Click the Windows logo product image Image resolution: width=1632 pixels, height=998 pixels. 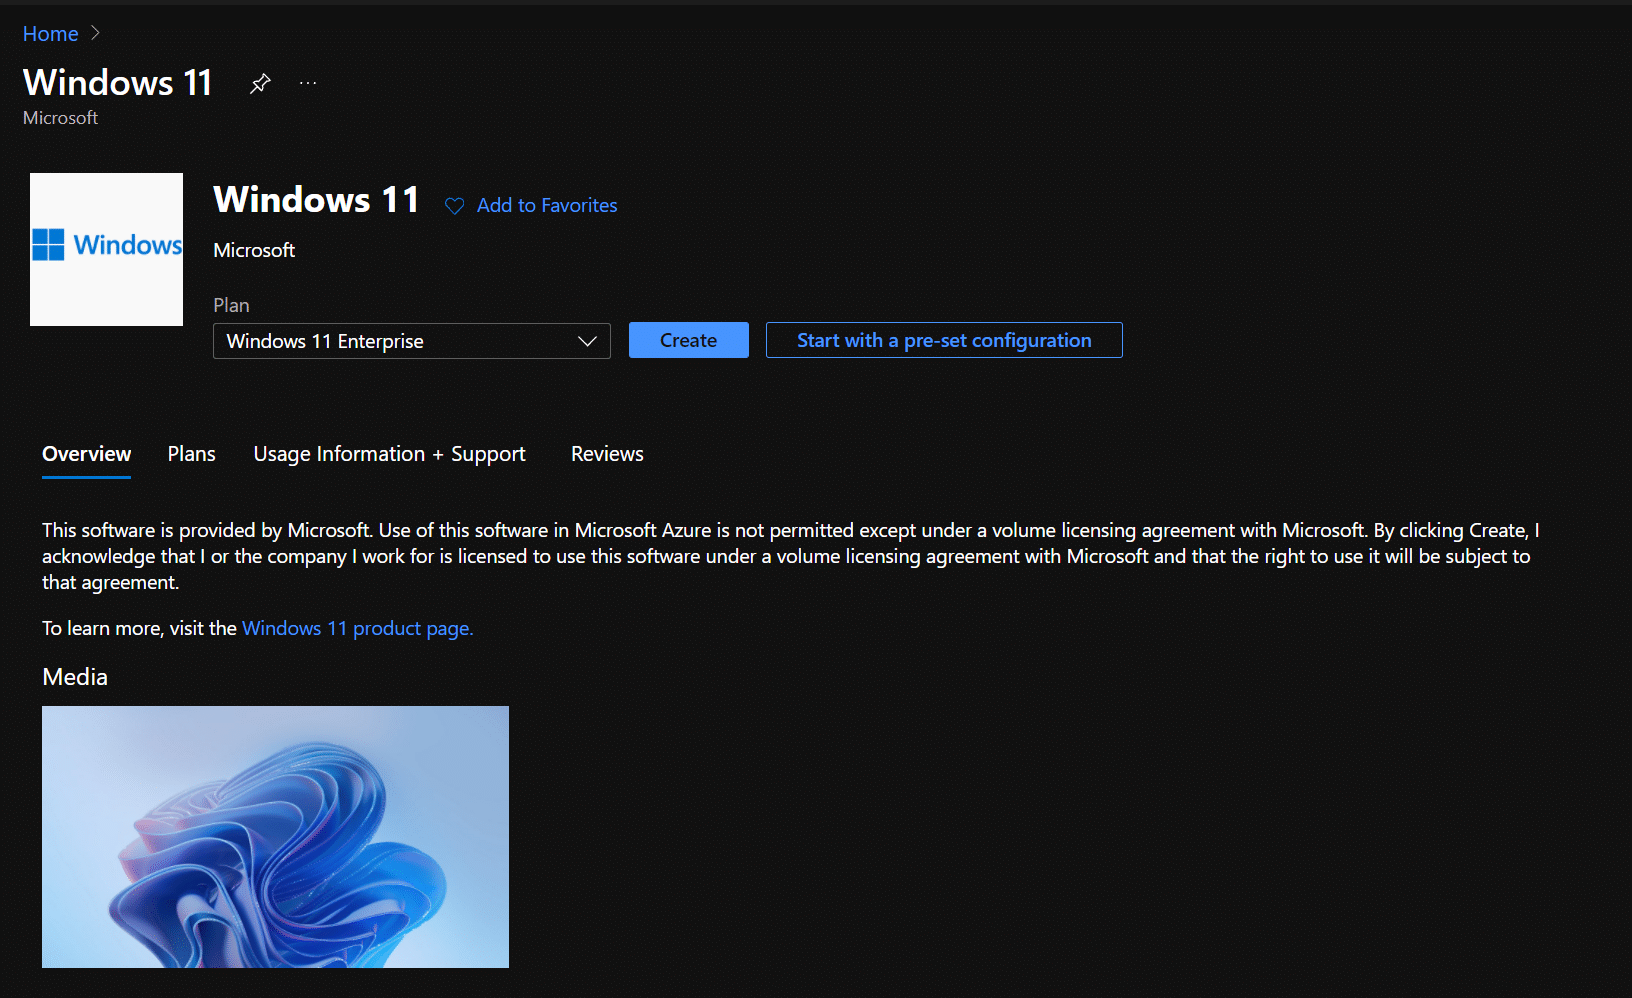click(106, 249)
